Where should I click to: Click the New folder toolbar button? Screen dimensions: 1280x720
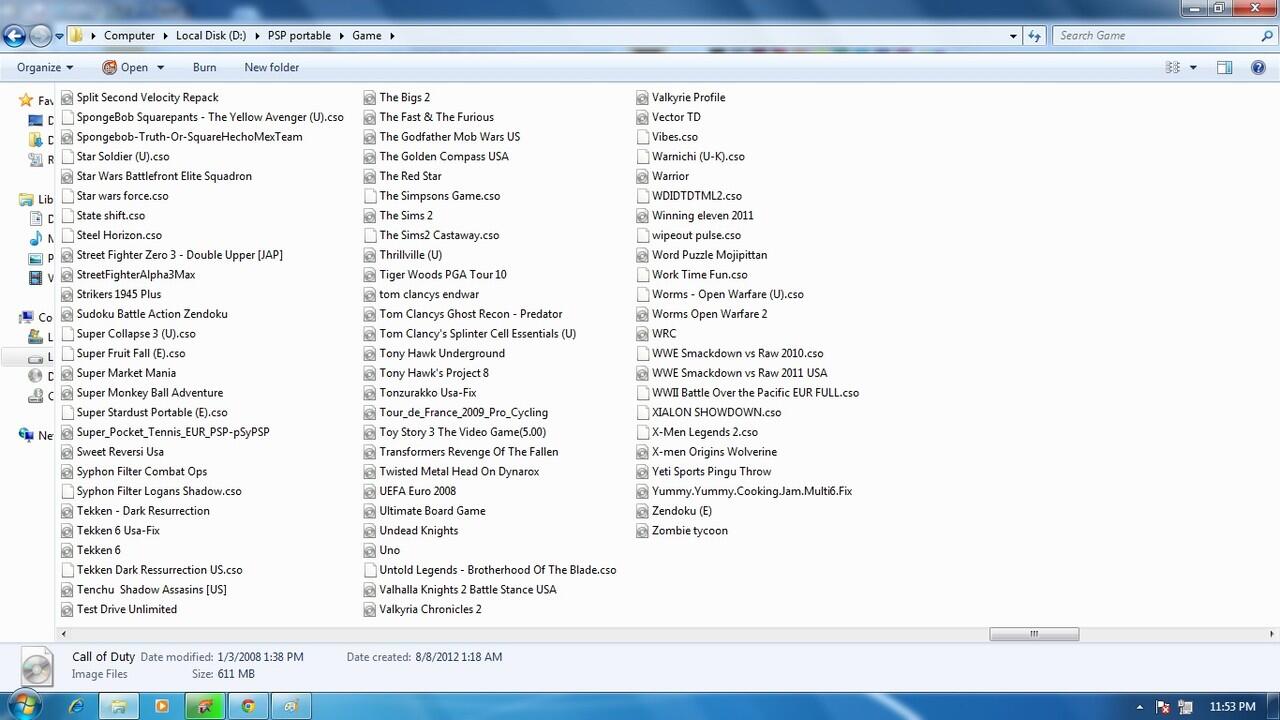click(272, 68)
